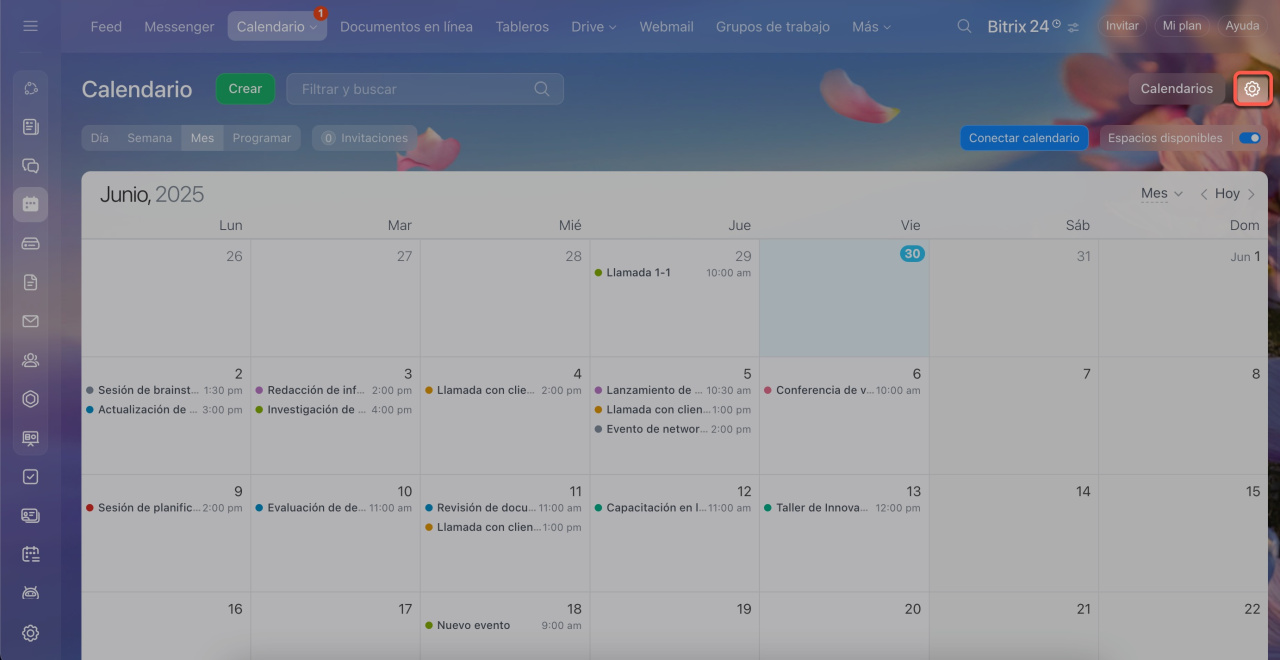Open the booking schedule sidebar icon
Image resolution: width=1280 pixels, height=660 pixels.
tap(30, 554)
